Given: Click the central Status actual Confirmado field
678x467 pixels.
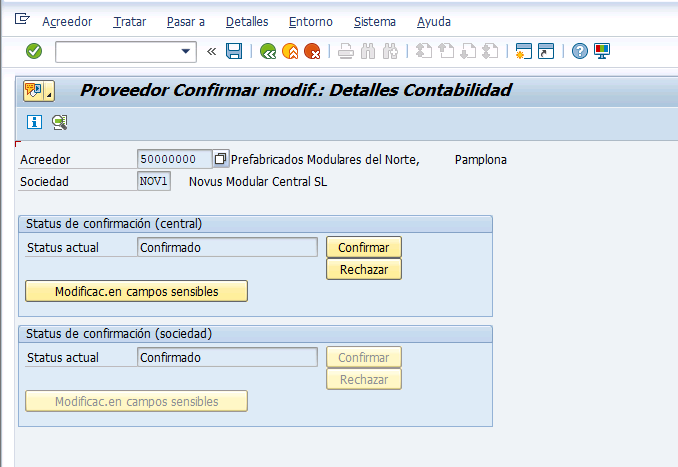Looking at the screenshot, I should [227, 247].
